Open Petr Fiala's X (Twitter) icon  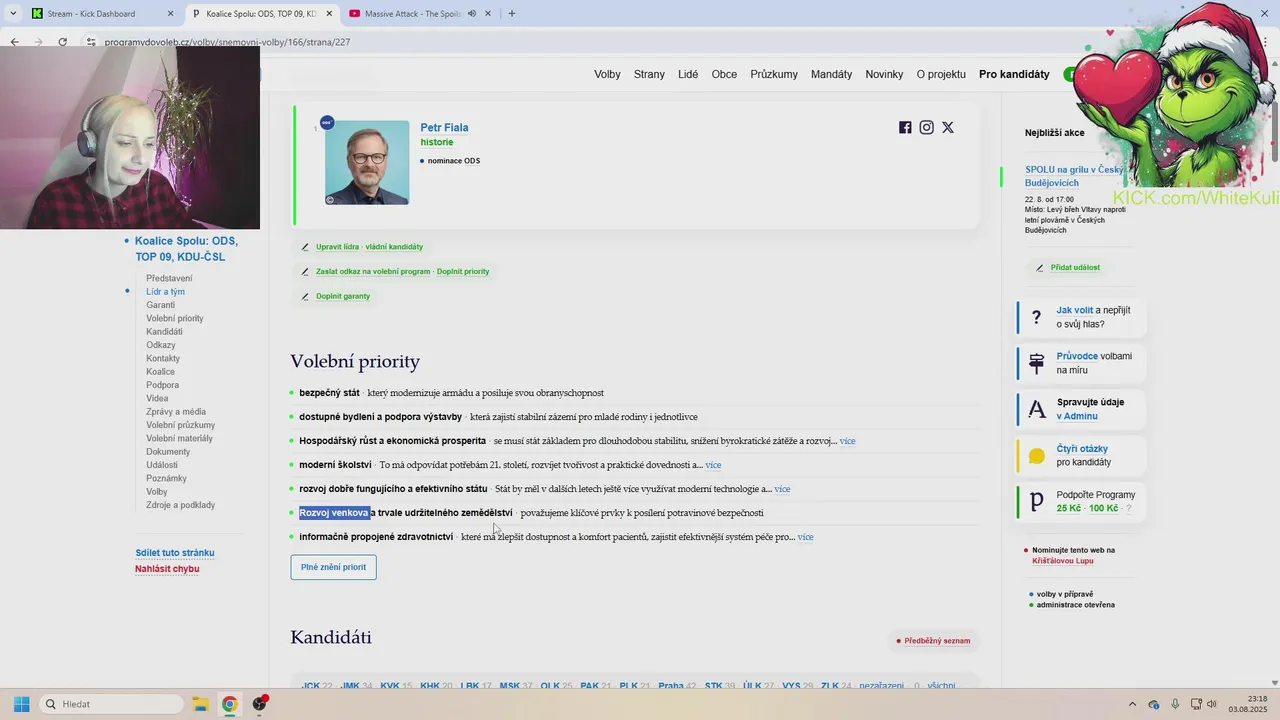(948, 127)
